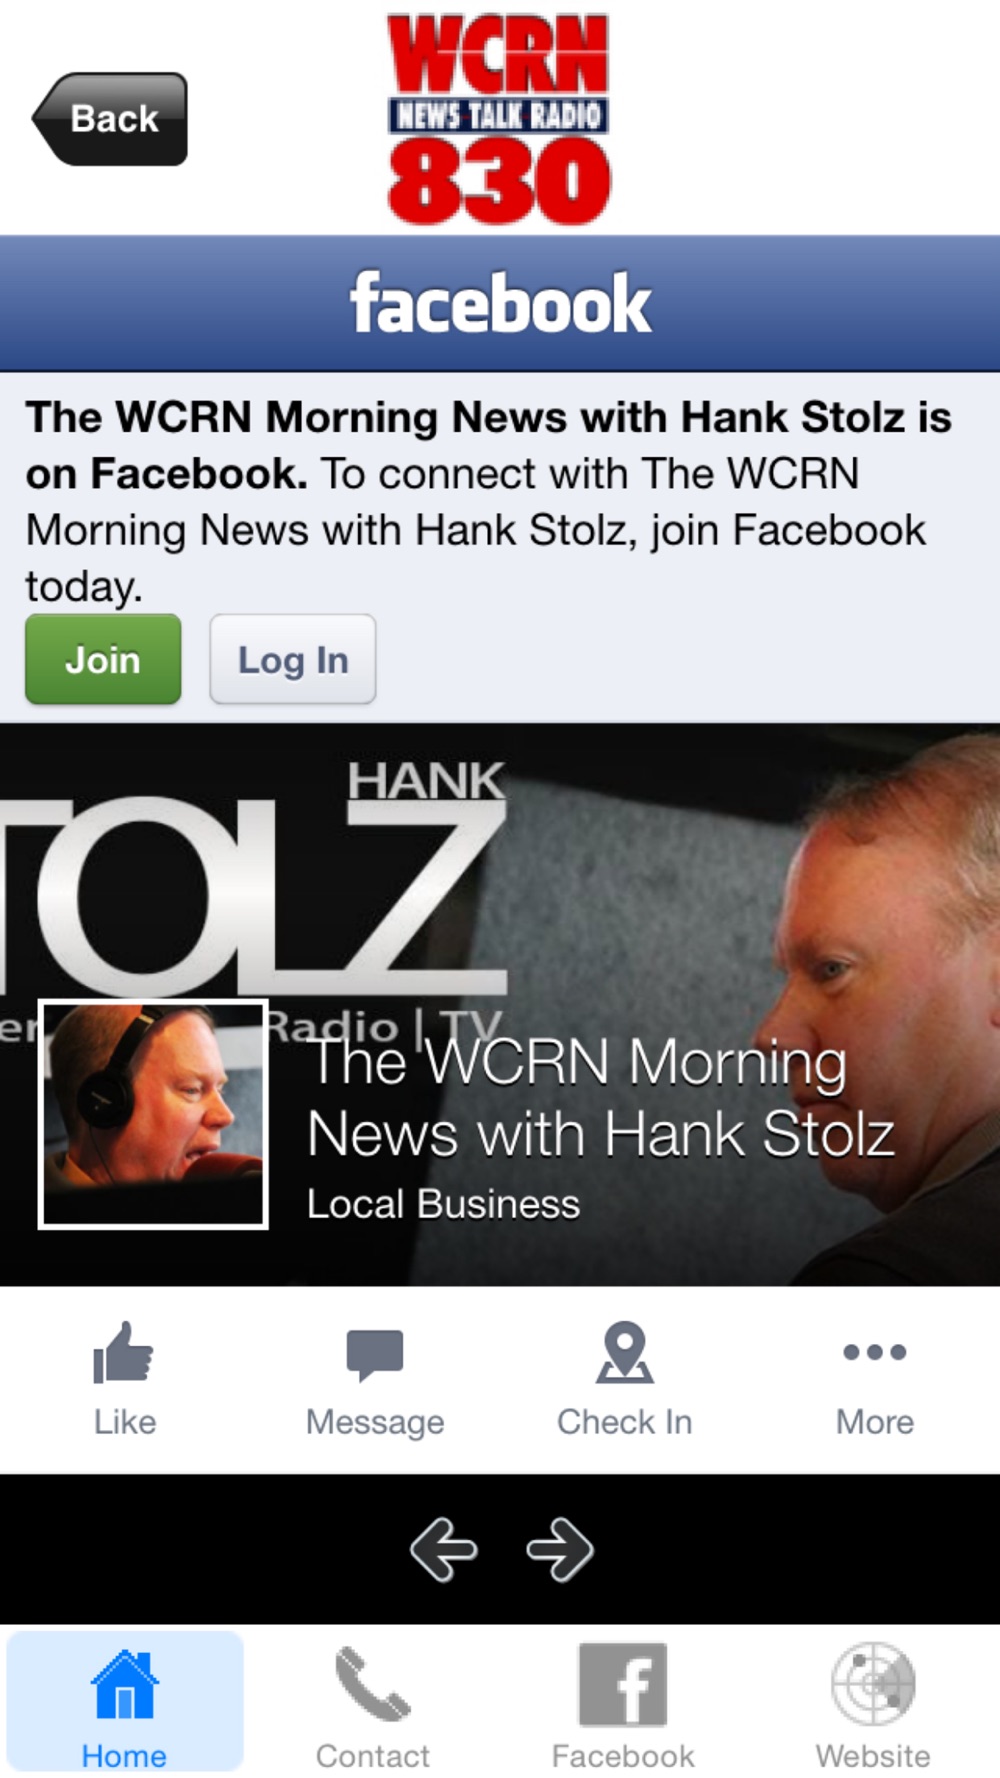Image resolution: width=1000 pixels, height=1778 pixels.
Task: Click the page title WCRN Morning News
Action: click(x=601, y=1098)
